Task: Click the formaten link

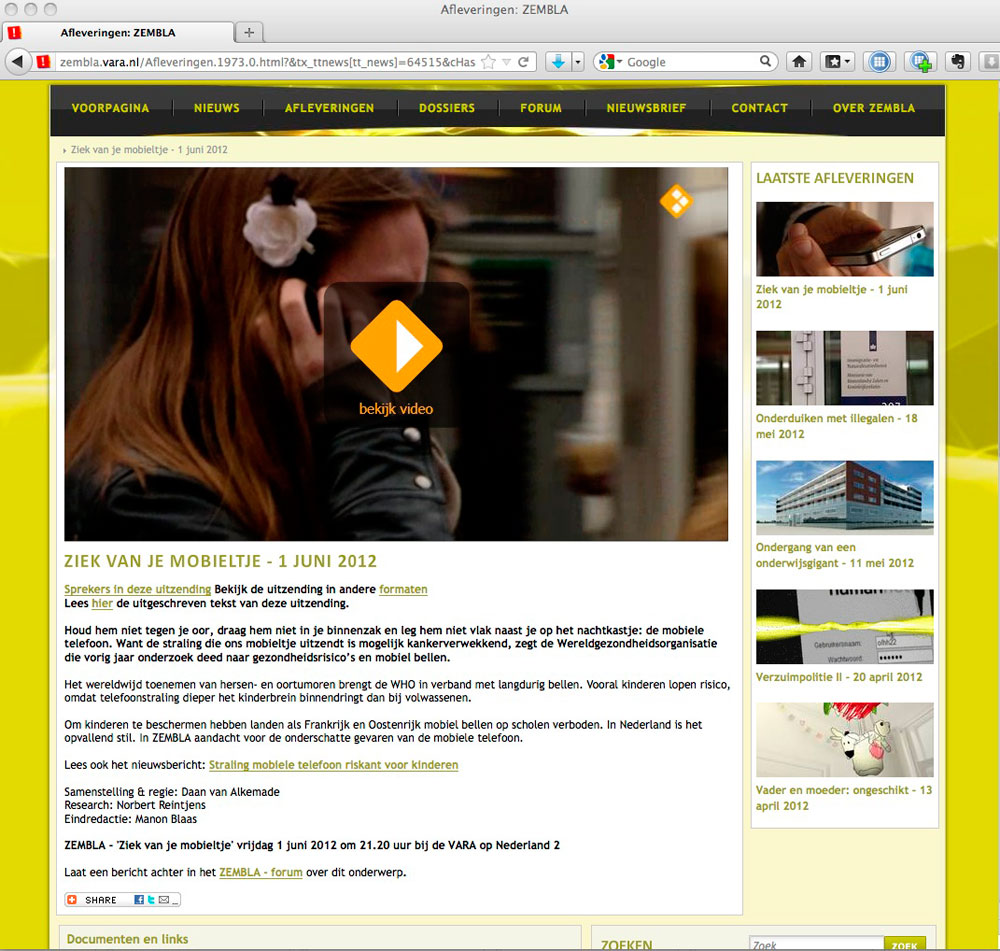Action: pyautogui.click(x=403, y=589)
